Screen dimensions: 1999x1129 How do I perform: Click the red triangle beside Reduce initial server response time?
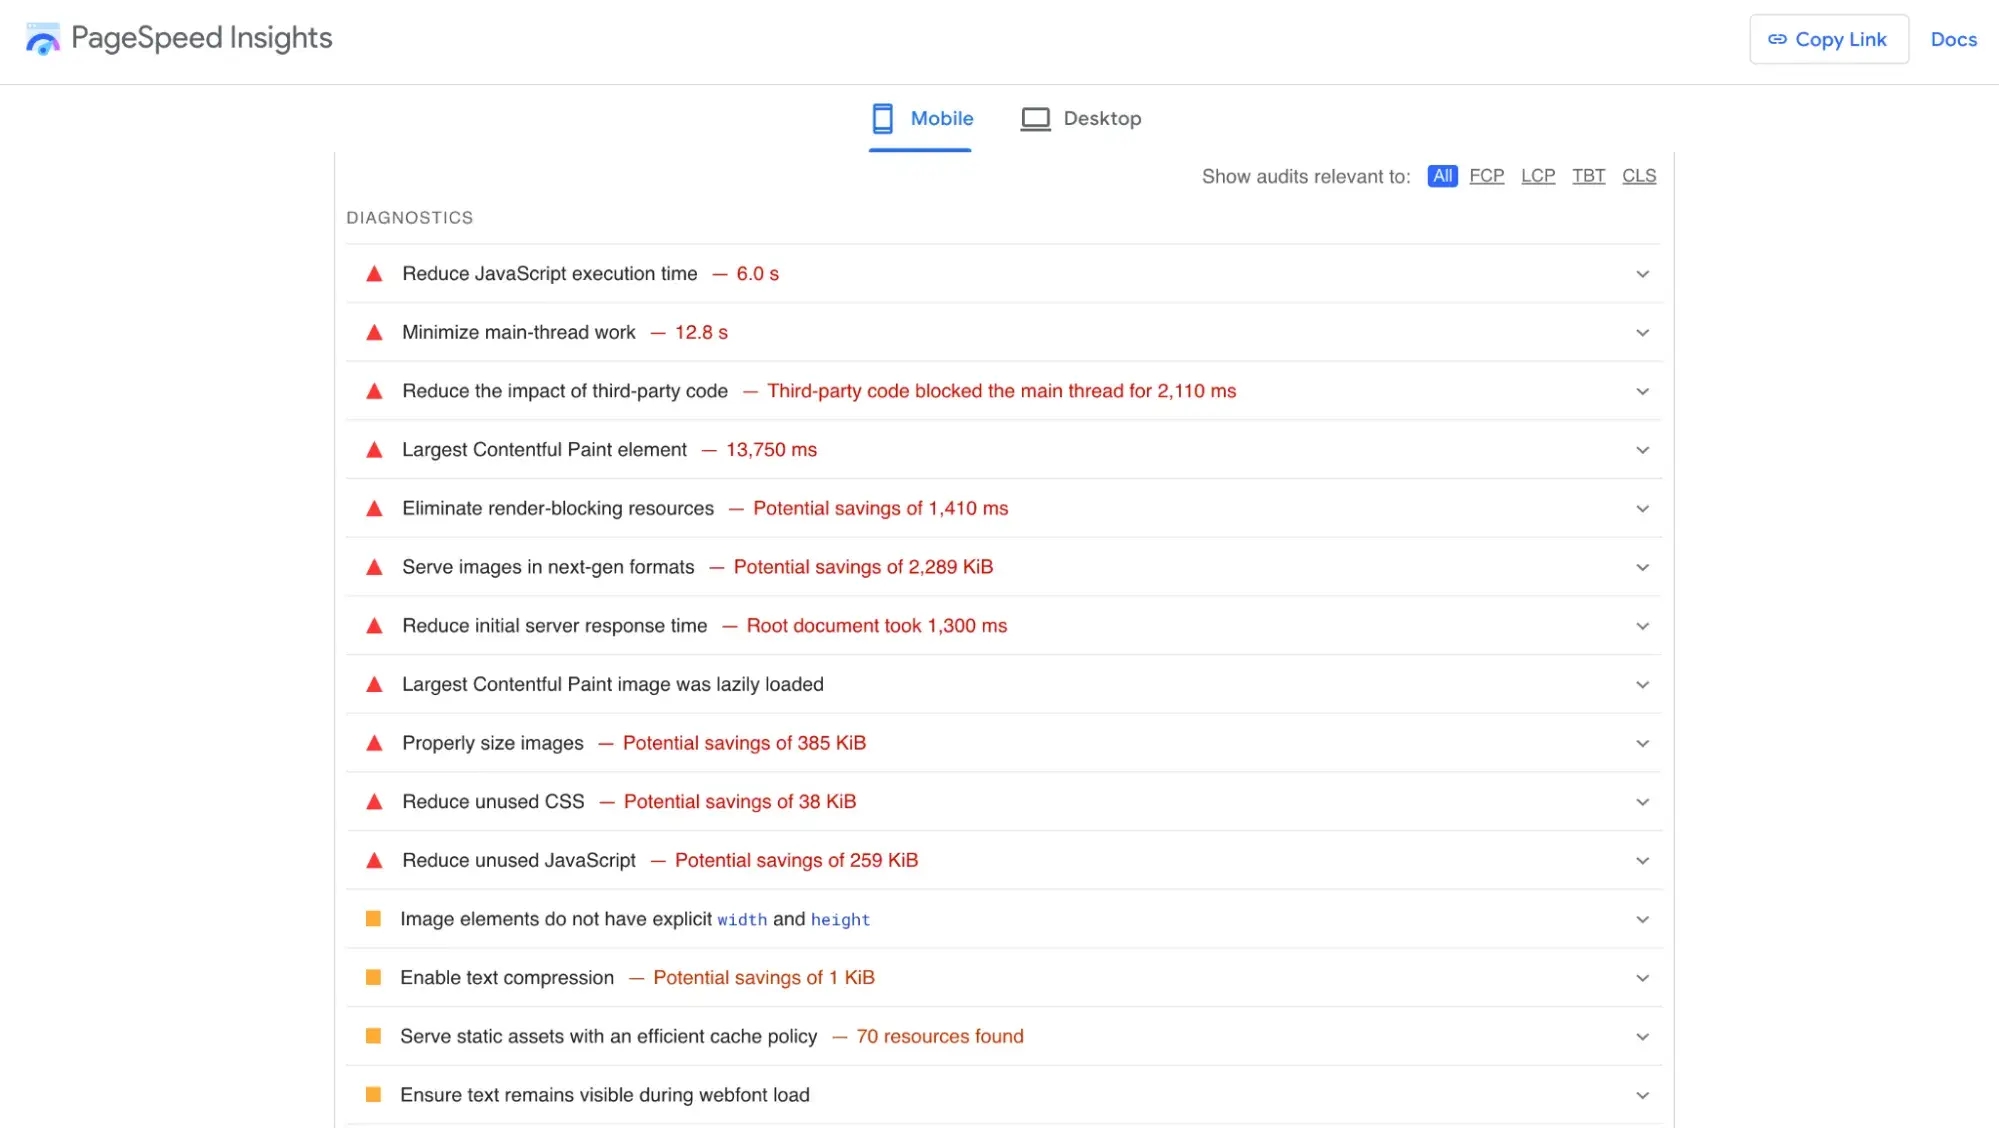(x=374, y=626)
